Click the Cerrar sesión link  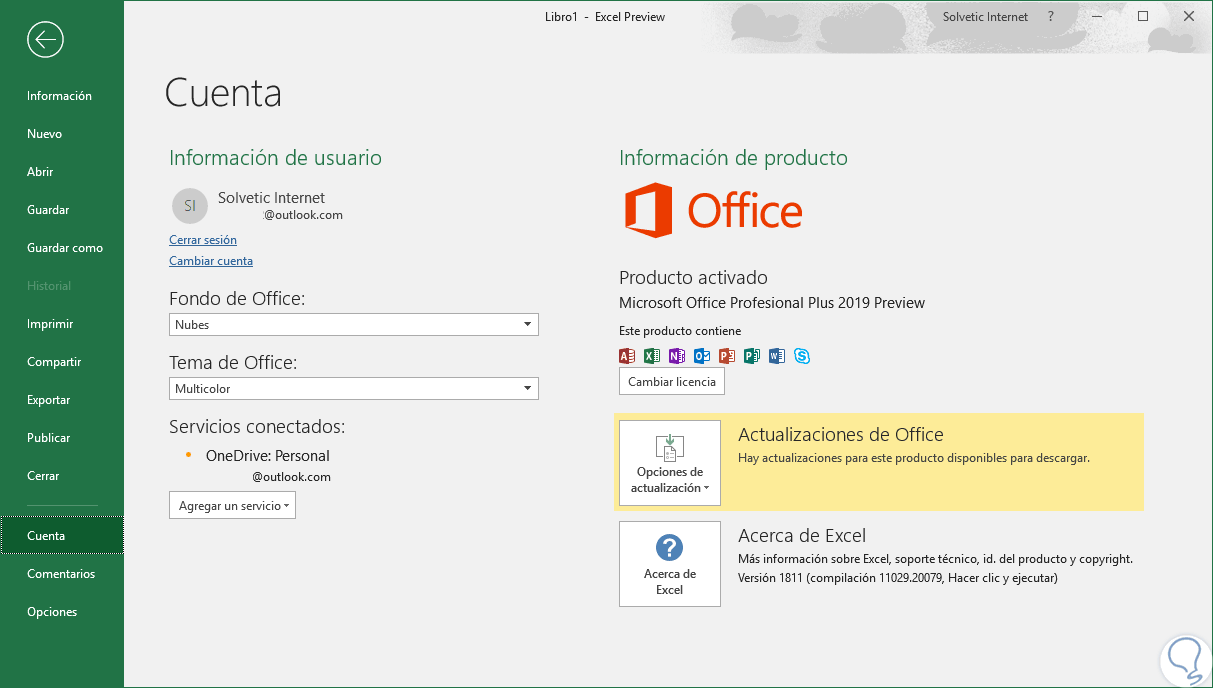click(x=203, y=240)
